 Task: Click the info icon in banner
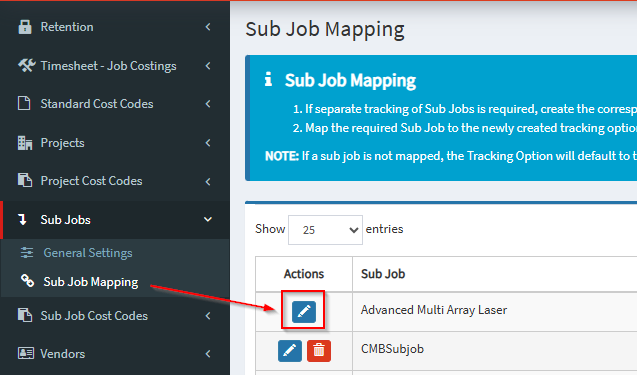pyautogui.click(x=268, y=79)
